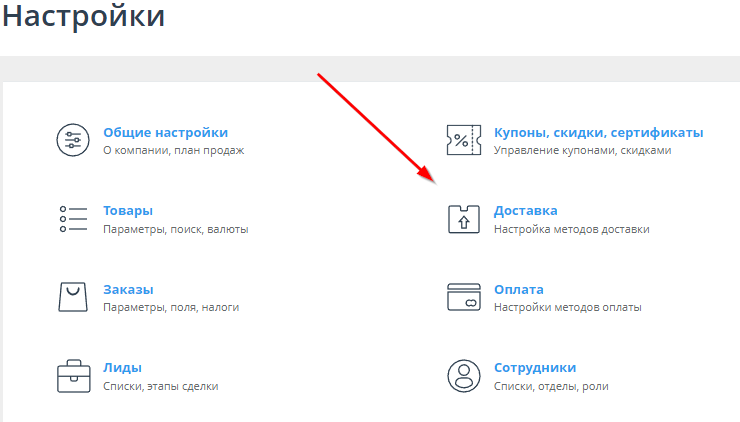
Task: Go to the Товары settings link
Action: pos(128,211)
